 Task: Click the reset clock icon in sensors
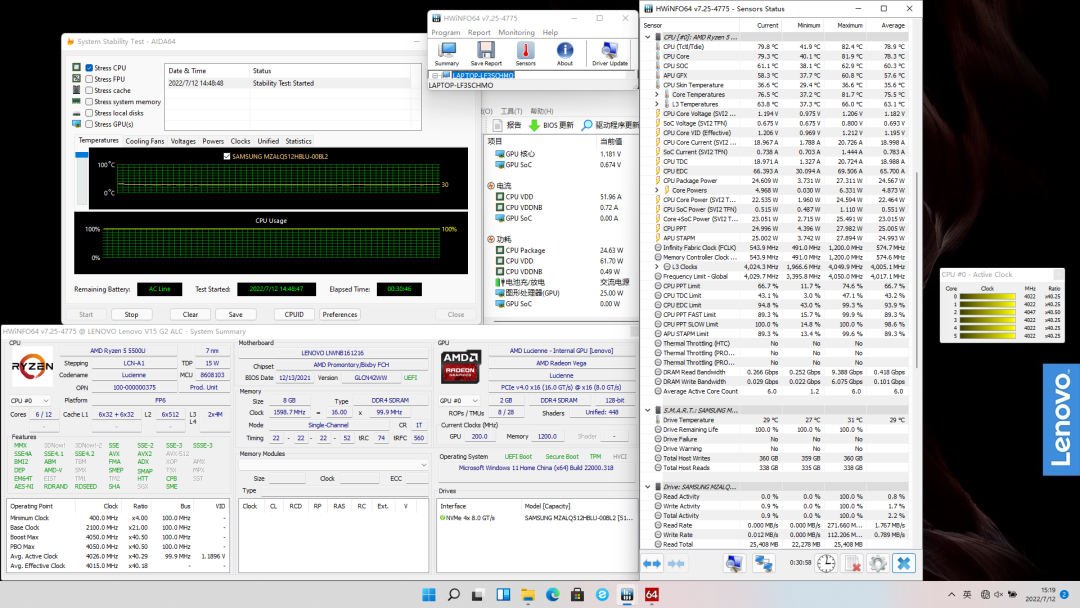pos(826,564)
